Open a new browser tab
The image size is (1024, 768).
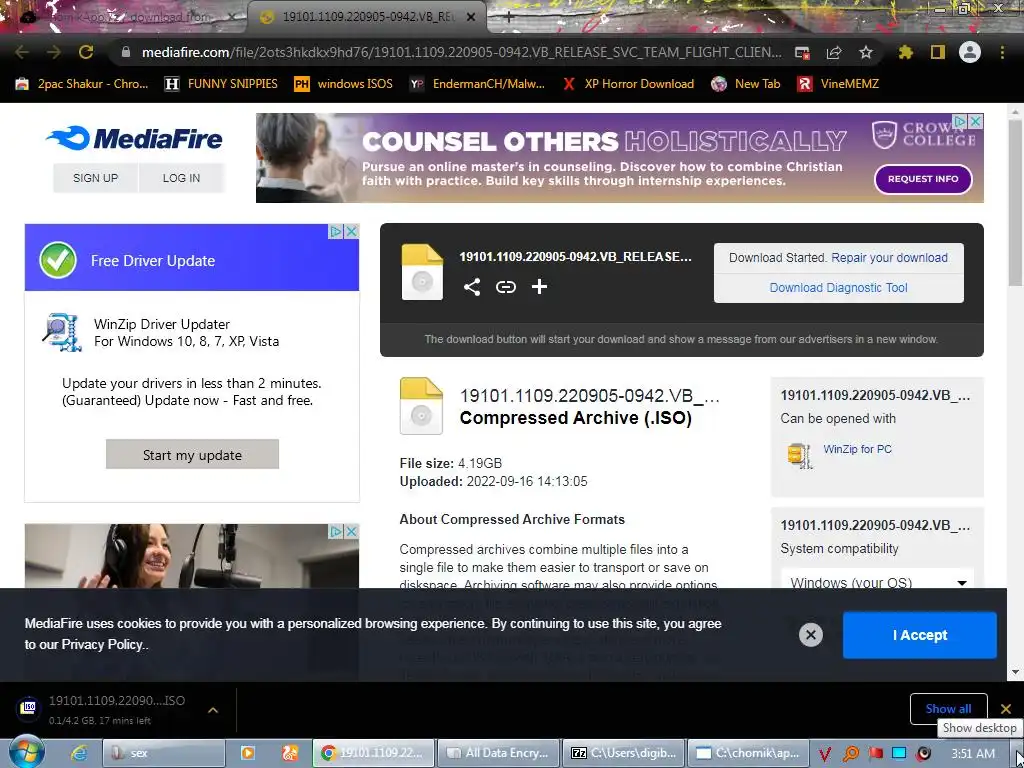coord(509,17)
